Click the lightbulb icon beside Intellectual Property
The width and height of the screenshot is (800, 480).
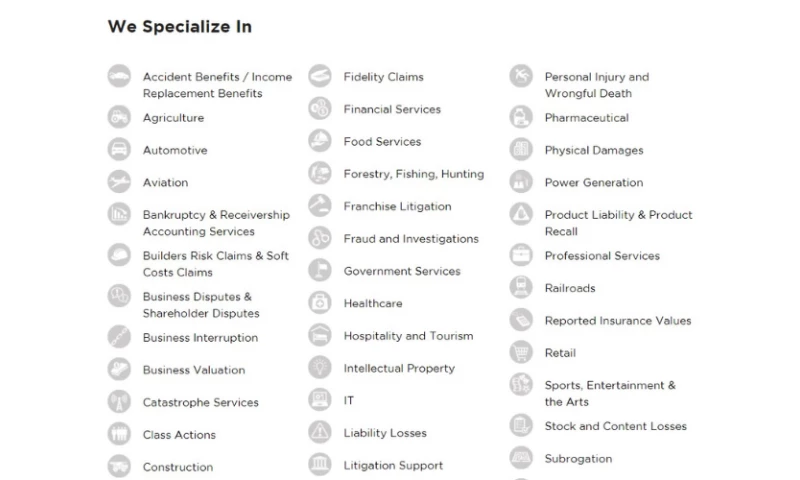[x=320, y=368]
